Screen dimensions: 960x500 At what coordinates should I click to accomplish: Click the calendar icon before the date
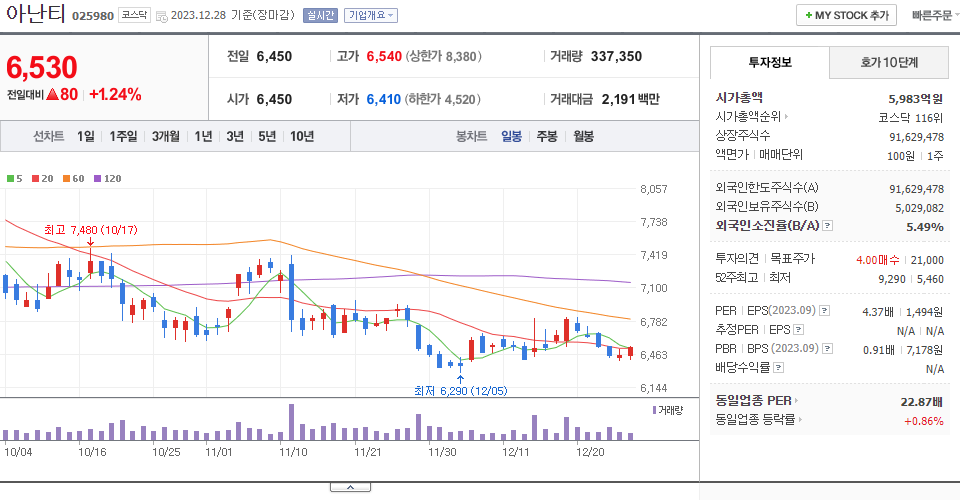pyautogui.click(x=162, y=17)
